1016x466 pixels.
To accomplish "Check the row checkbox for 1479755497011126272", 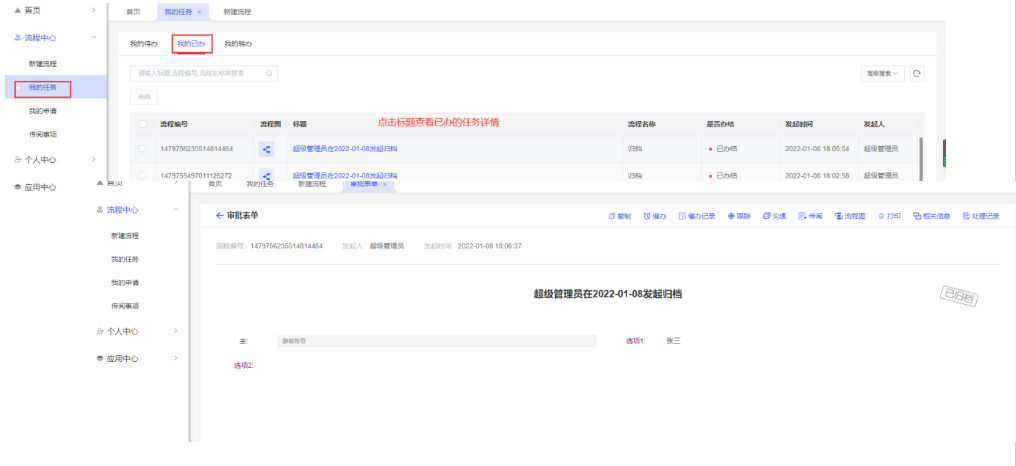I will (142, 175).
